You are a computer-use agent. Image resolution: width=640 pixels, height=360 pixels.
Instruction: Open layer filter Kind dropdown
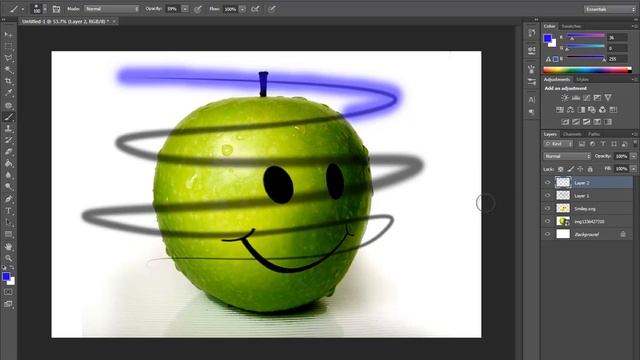[558, 144]
